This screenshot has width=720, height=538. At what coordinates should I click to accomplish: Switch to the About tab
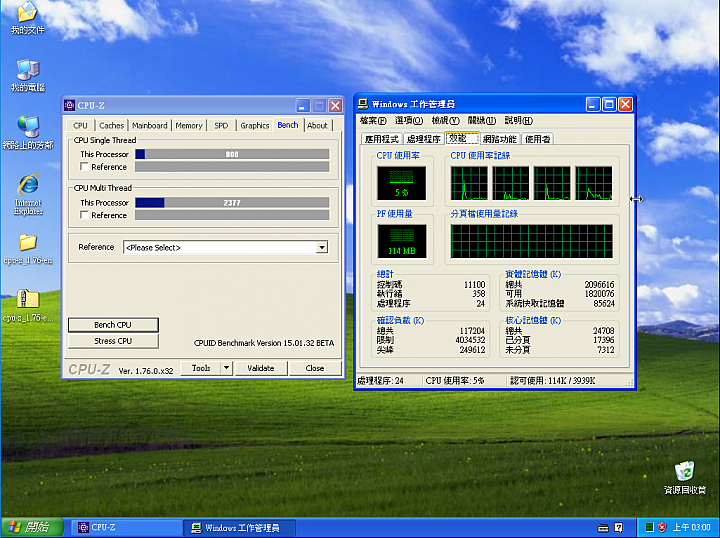click(317, 125)
